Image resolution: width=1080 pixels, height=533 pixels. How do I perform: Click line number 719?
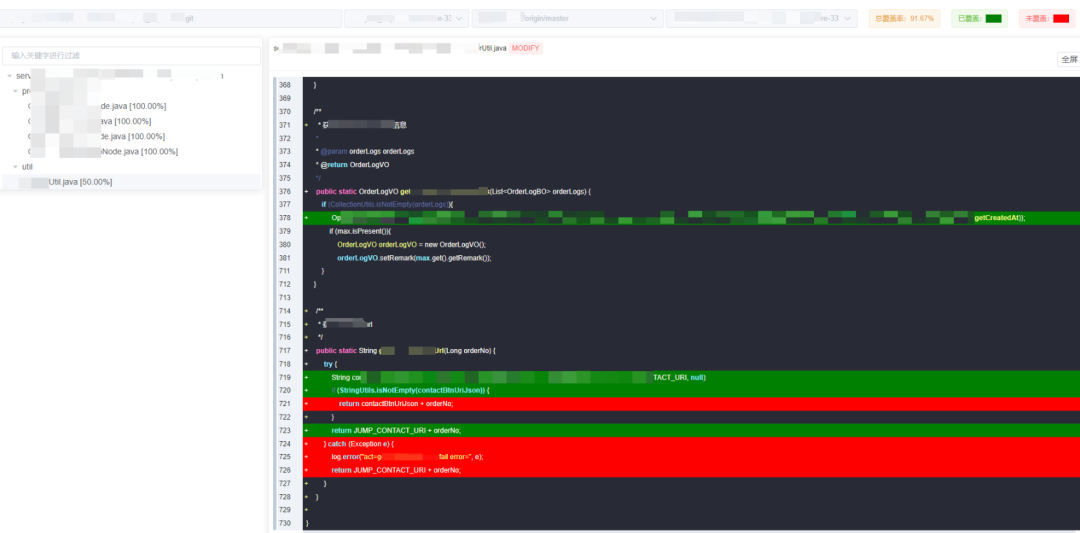(x=284, y=377)
